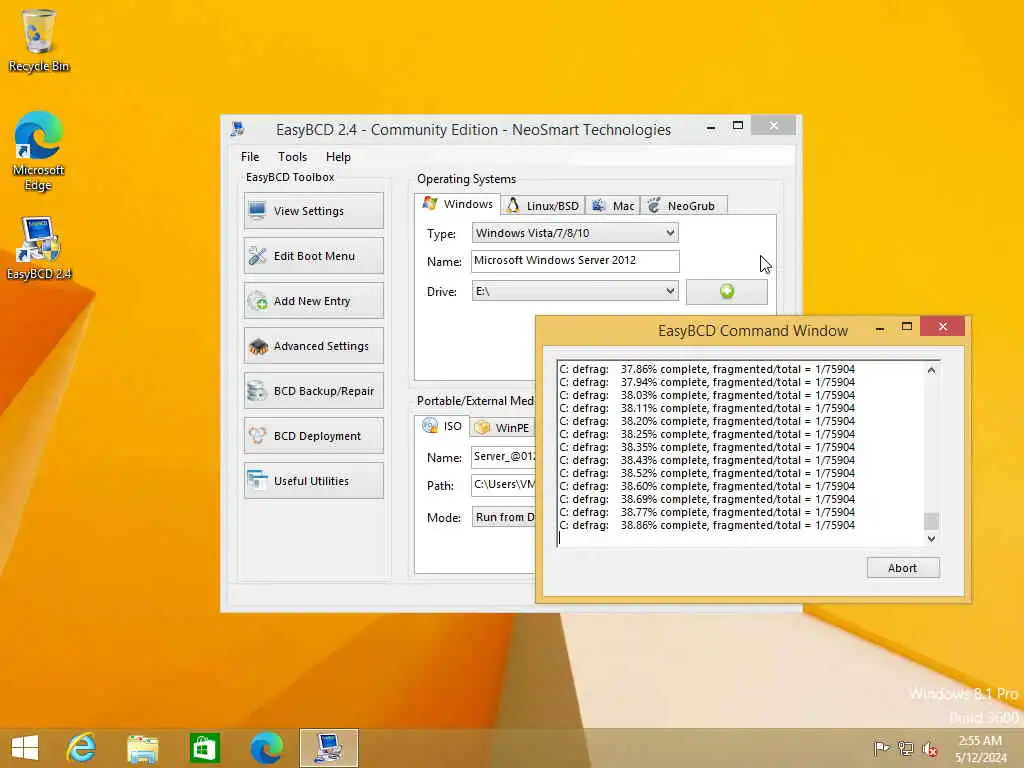
Task: Abort the defrag in Command Window
Action: click(x=903, y=568)
